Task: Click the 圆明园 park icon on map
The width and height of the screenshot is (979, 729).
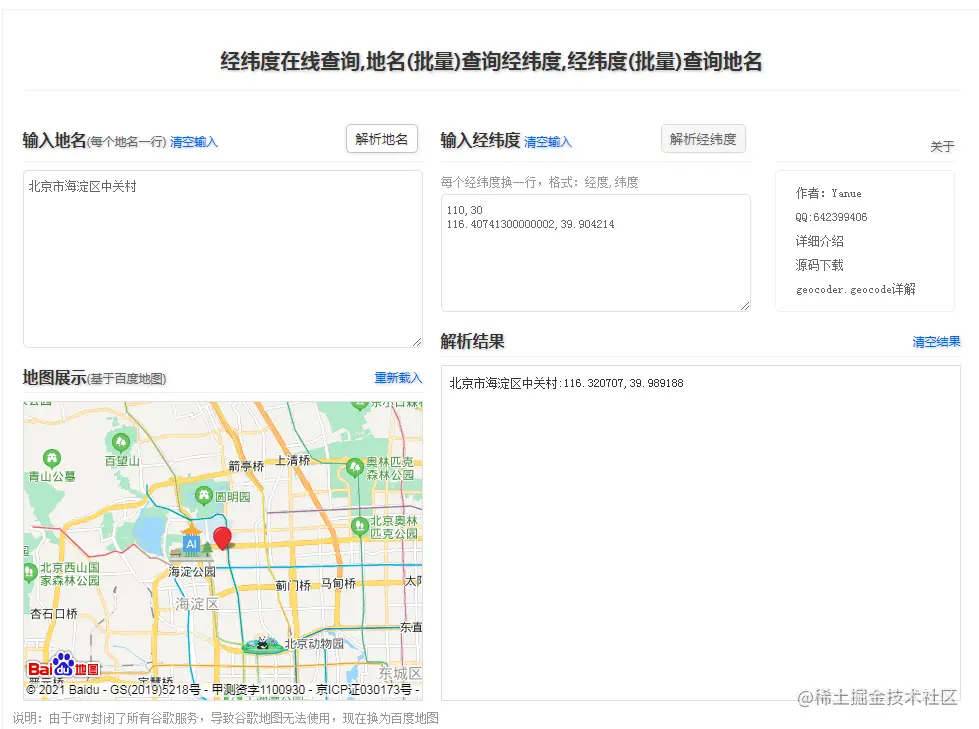Action: tap(204, 496)
